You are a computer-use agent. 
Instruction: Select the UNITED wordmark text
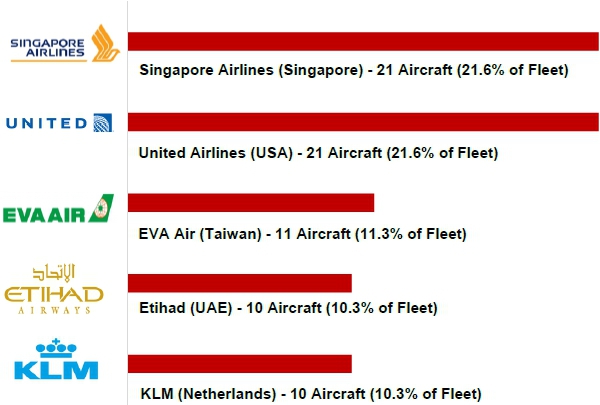coord(46,124)
